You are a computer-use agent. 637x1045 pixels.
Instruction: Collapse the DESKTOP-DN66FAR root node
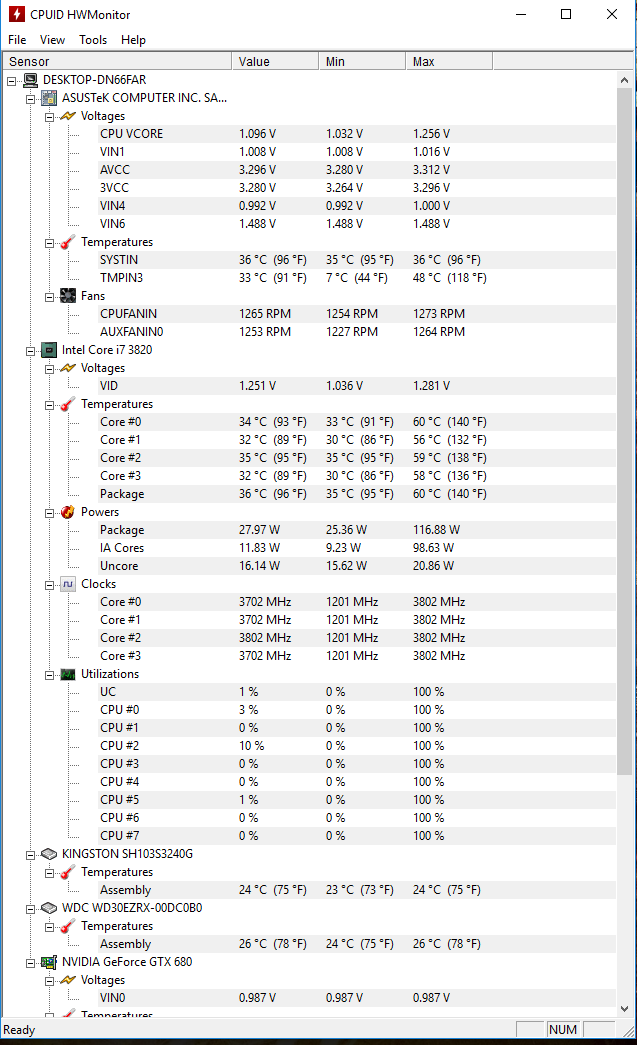pyautogui.click(x=11, y=81)
